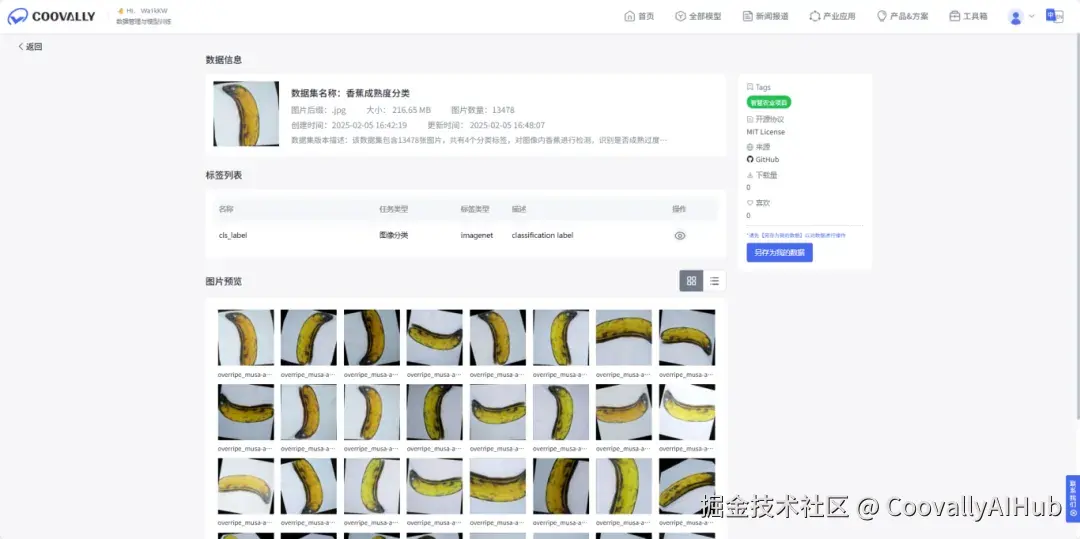This screenshot has width=1080, height=539.
Task: Click the truncated dataset version description
Action: (479, 140)
